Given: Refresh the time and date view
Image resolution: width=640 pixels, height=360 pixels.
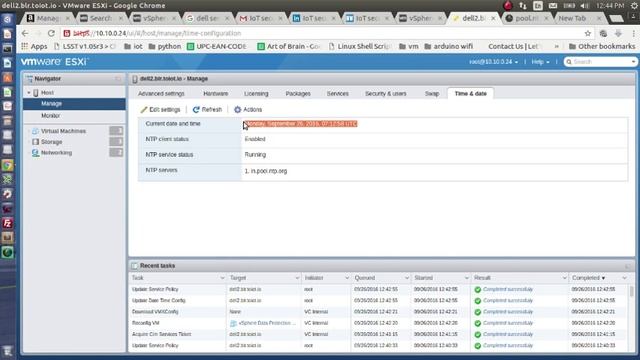Looking at the screenshot, I should pyautogui.click(x=207, y=109).
